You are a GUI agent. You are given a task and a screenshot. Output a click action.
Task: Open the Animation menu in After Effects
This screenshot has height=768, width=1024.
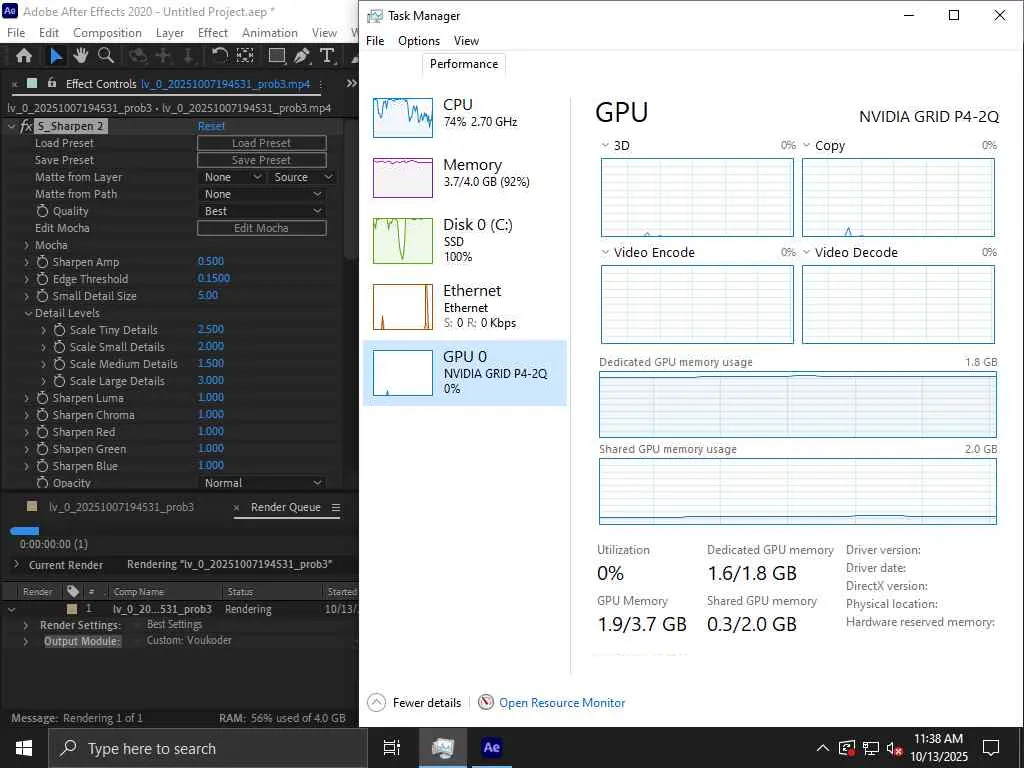tap(270, 33)
